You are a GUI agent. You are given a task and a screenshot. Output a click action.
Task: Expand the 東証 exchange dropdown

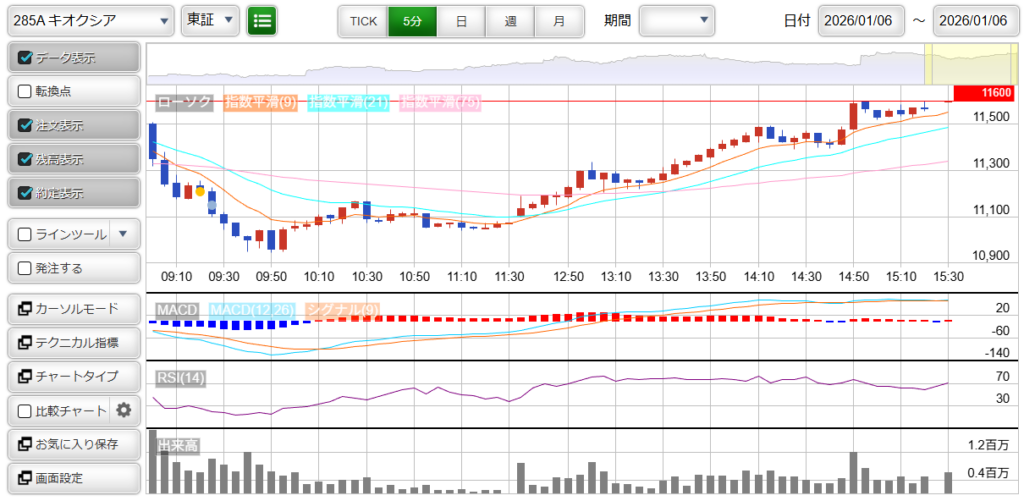pyautogui.click(x=210, y=20)
